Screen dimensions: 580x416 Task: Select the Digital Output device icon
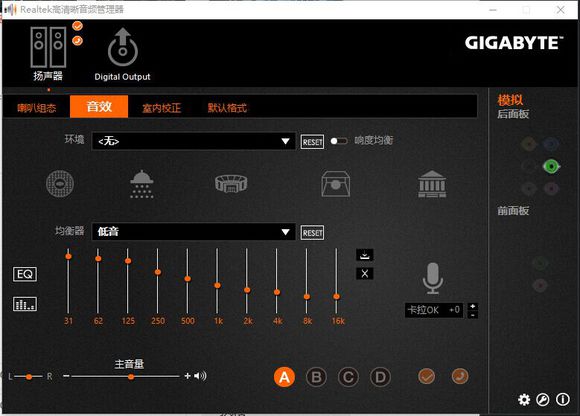tap(123, 47)
